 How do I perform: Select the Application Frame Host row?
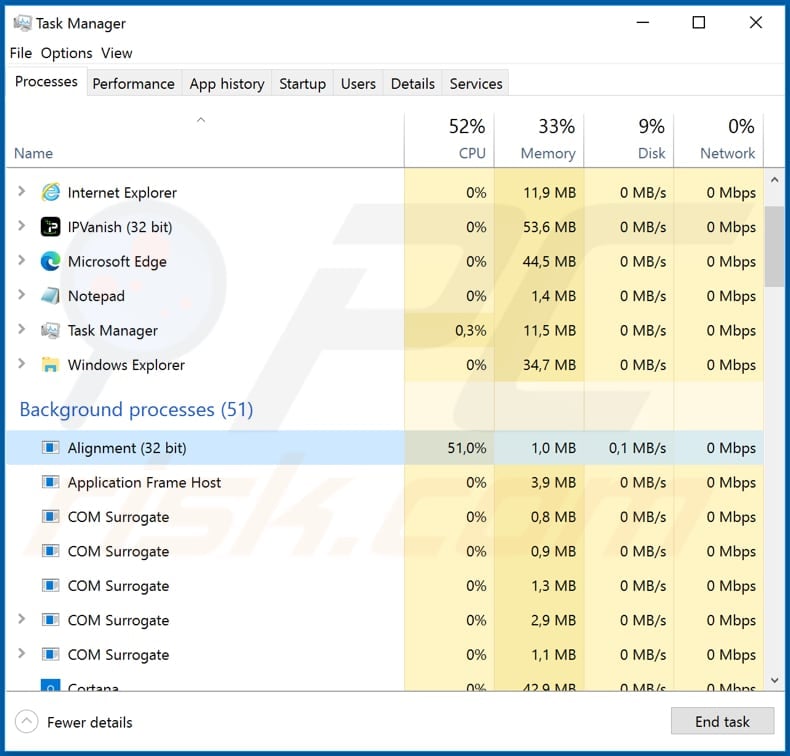pyautogui.click(x=385, y=483)
